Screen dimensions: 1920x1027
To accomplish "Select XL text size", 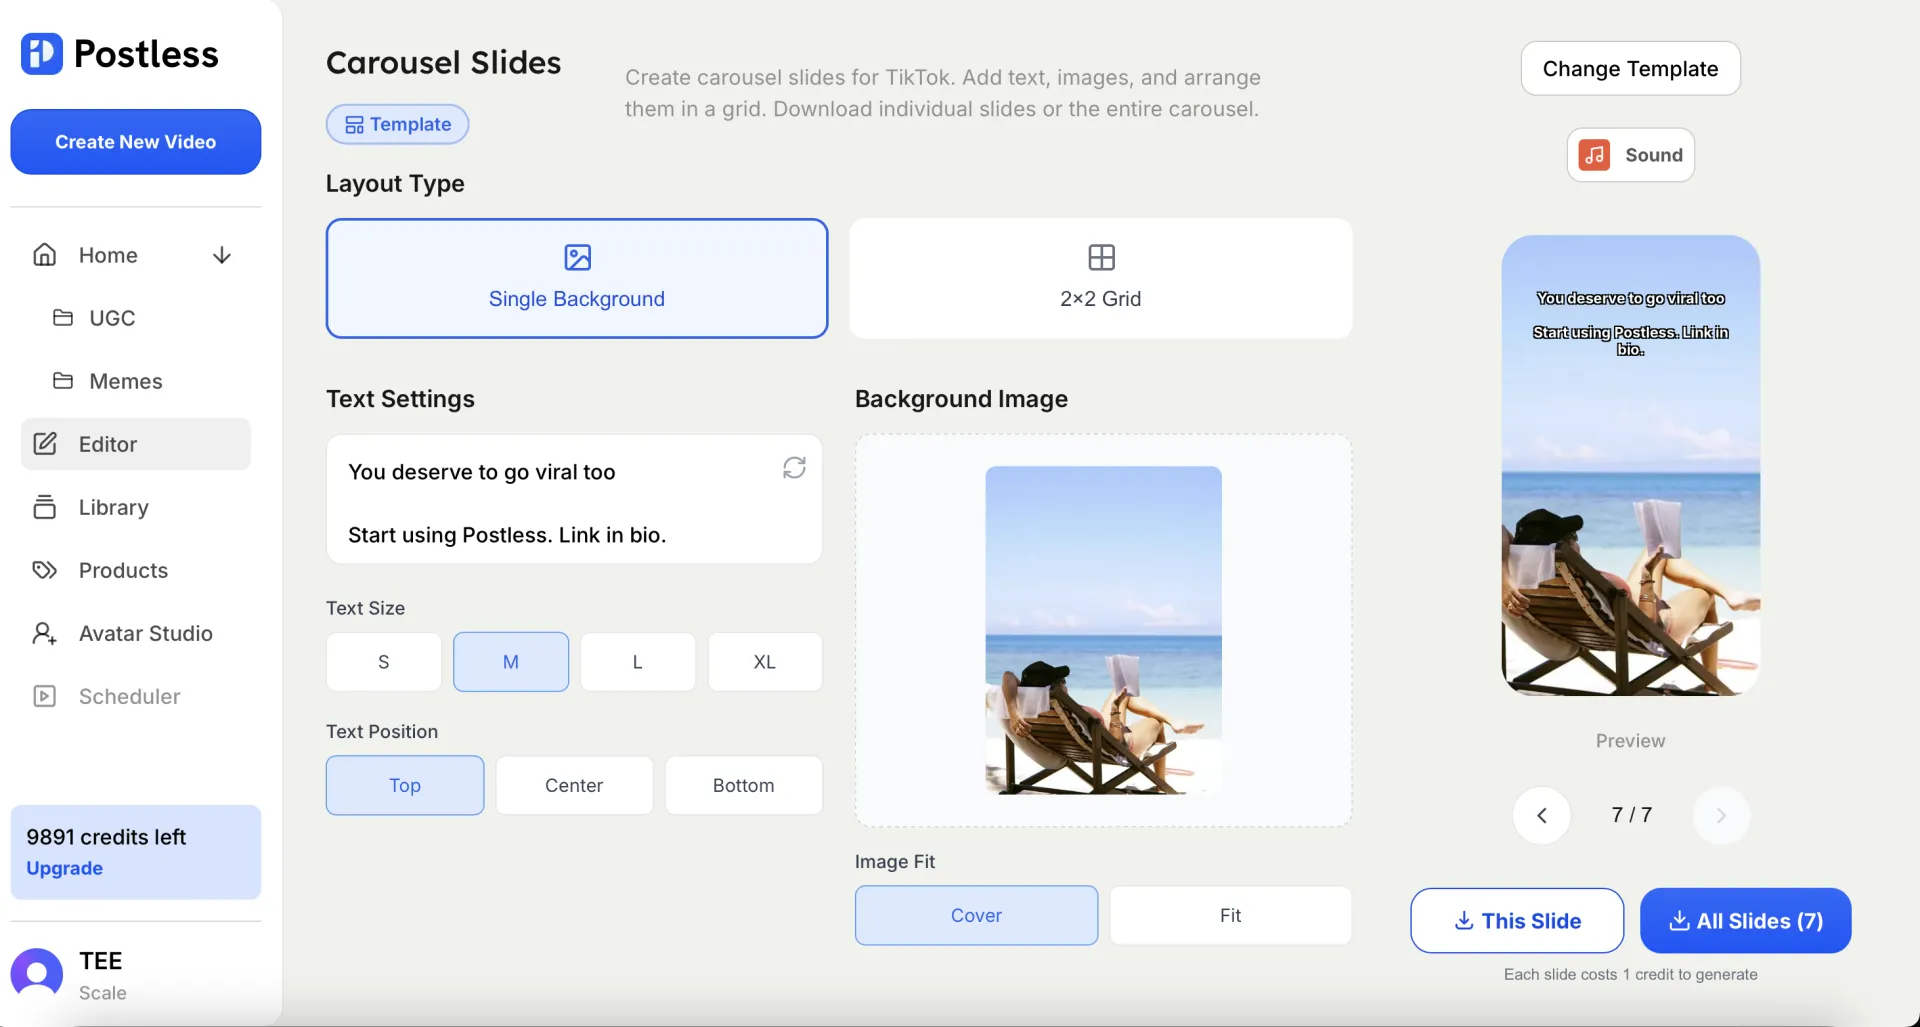I will coord(764,662).
